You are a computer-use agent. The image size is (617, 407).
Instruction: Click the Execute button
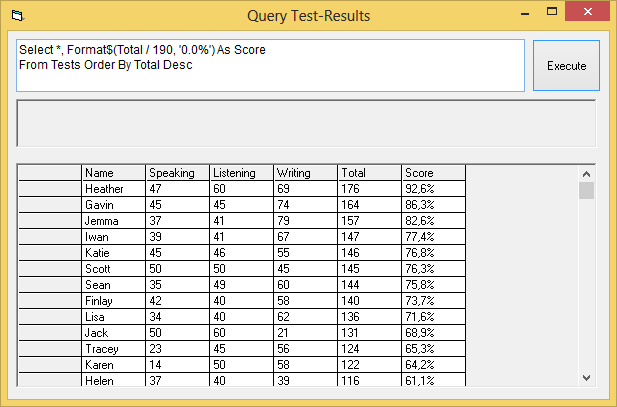pyautogui.click(x=566, y=66)
